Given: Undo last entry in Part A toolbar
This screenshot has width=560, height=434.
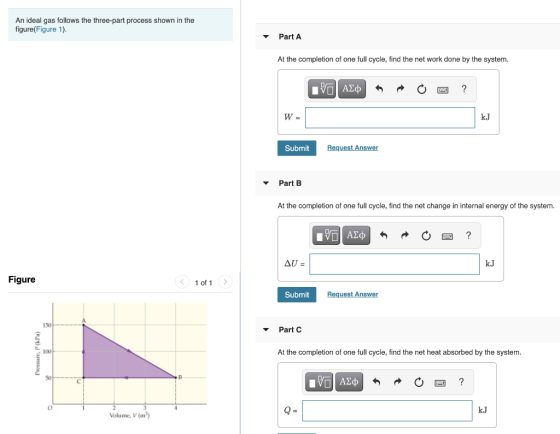Looking at the screenshot, I should [379, 89].
